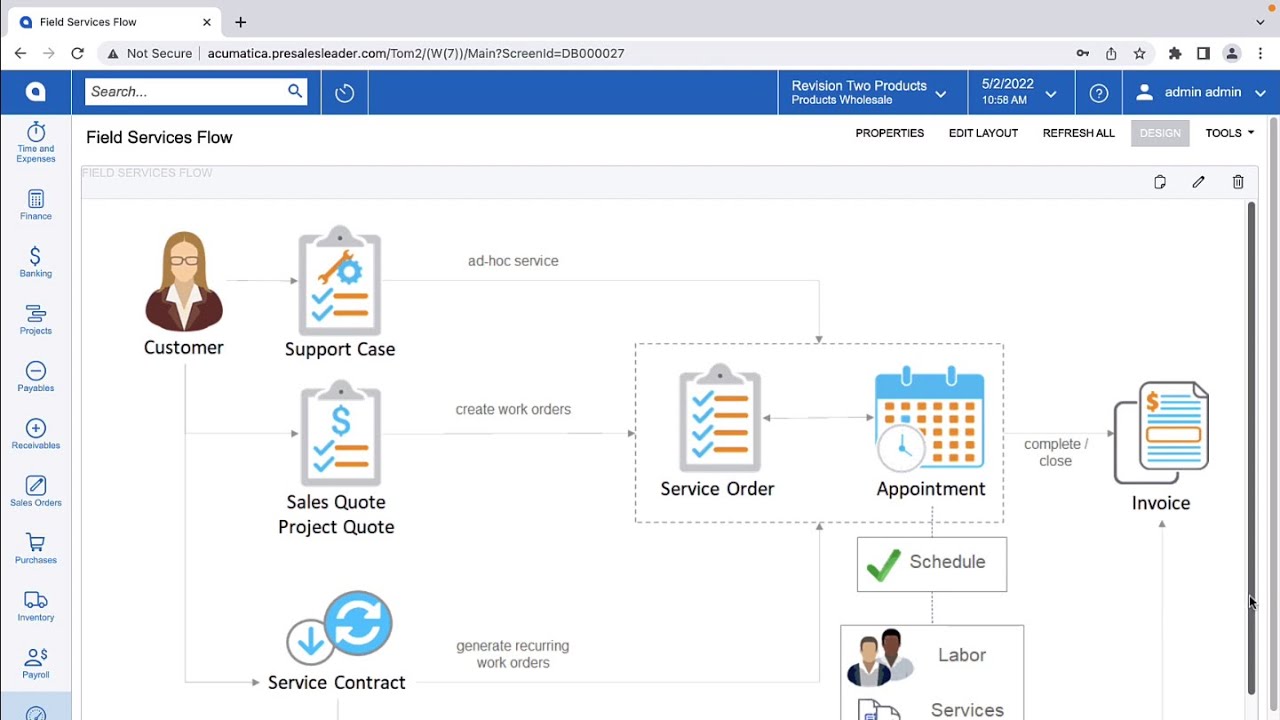1280x720 pixels.
Task: Click the Services text in diagram
Action: pos(967,710)
